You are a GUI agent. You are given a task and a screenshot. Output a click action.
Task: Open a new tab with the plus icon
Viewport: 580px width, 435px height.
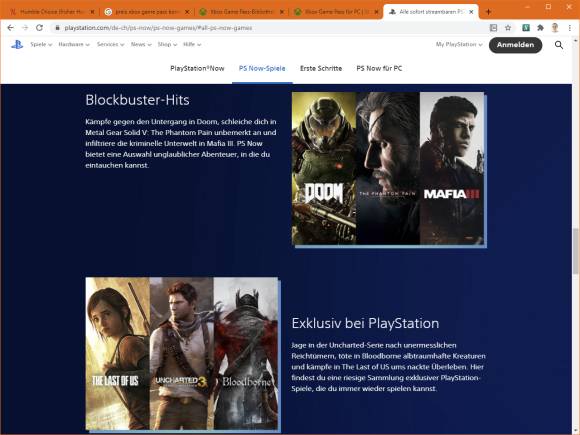click(x=488, y=12)
